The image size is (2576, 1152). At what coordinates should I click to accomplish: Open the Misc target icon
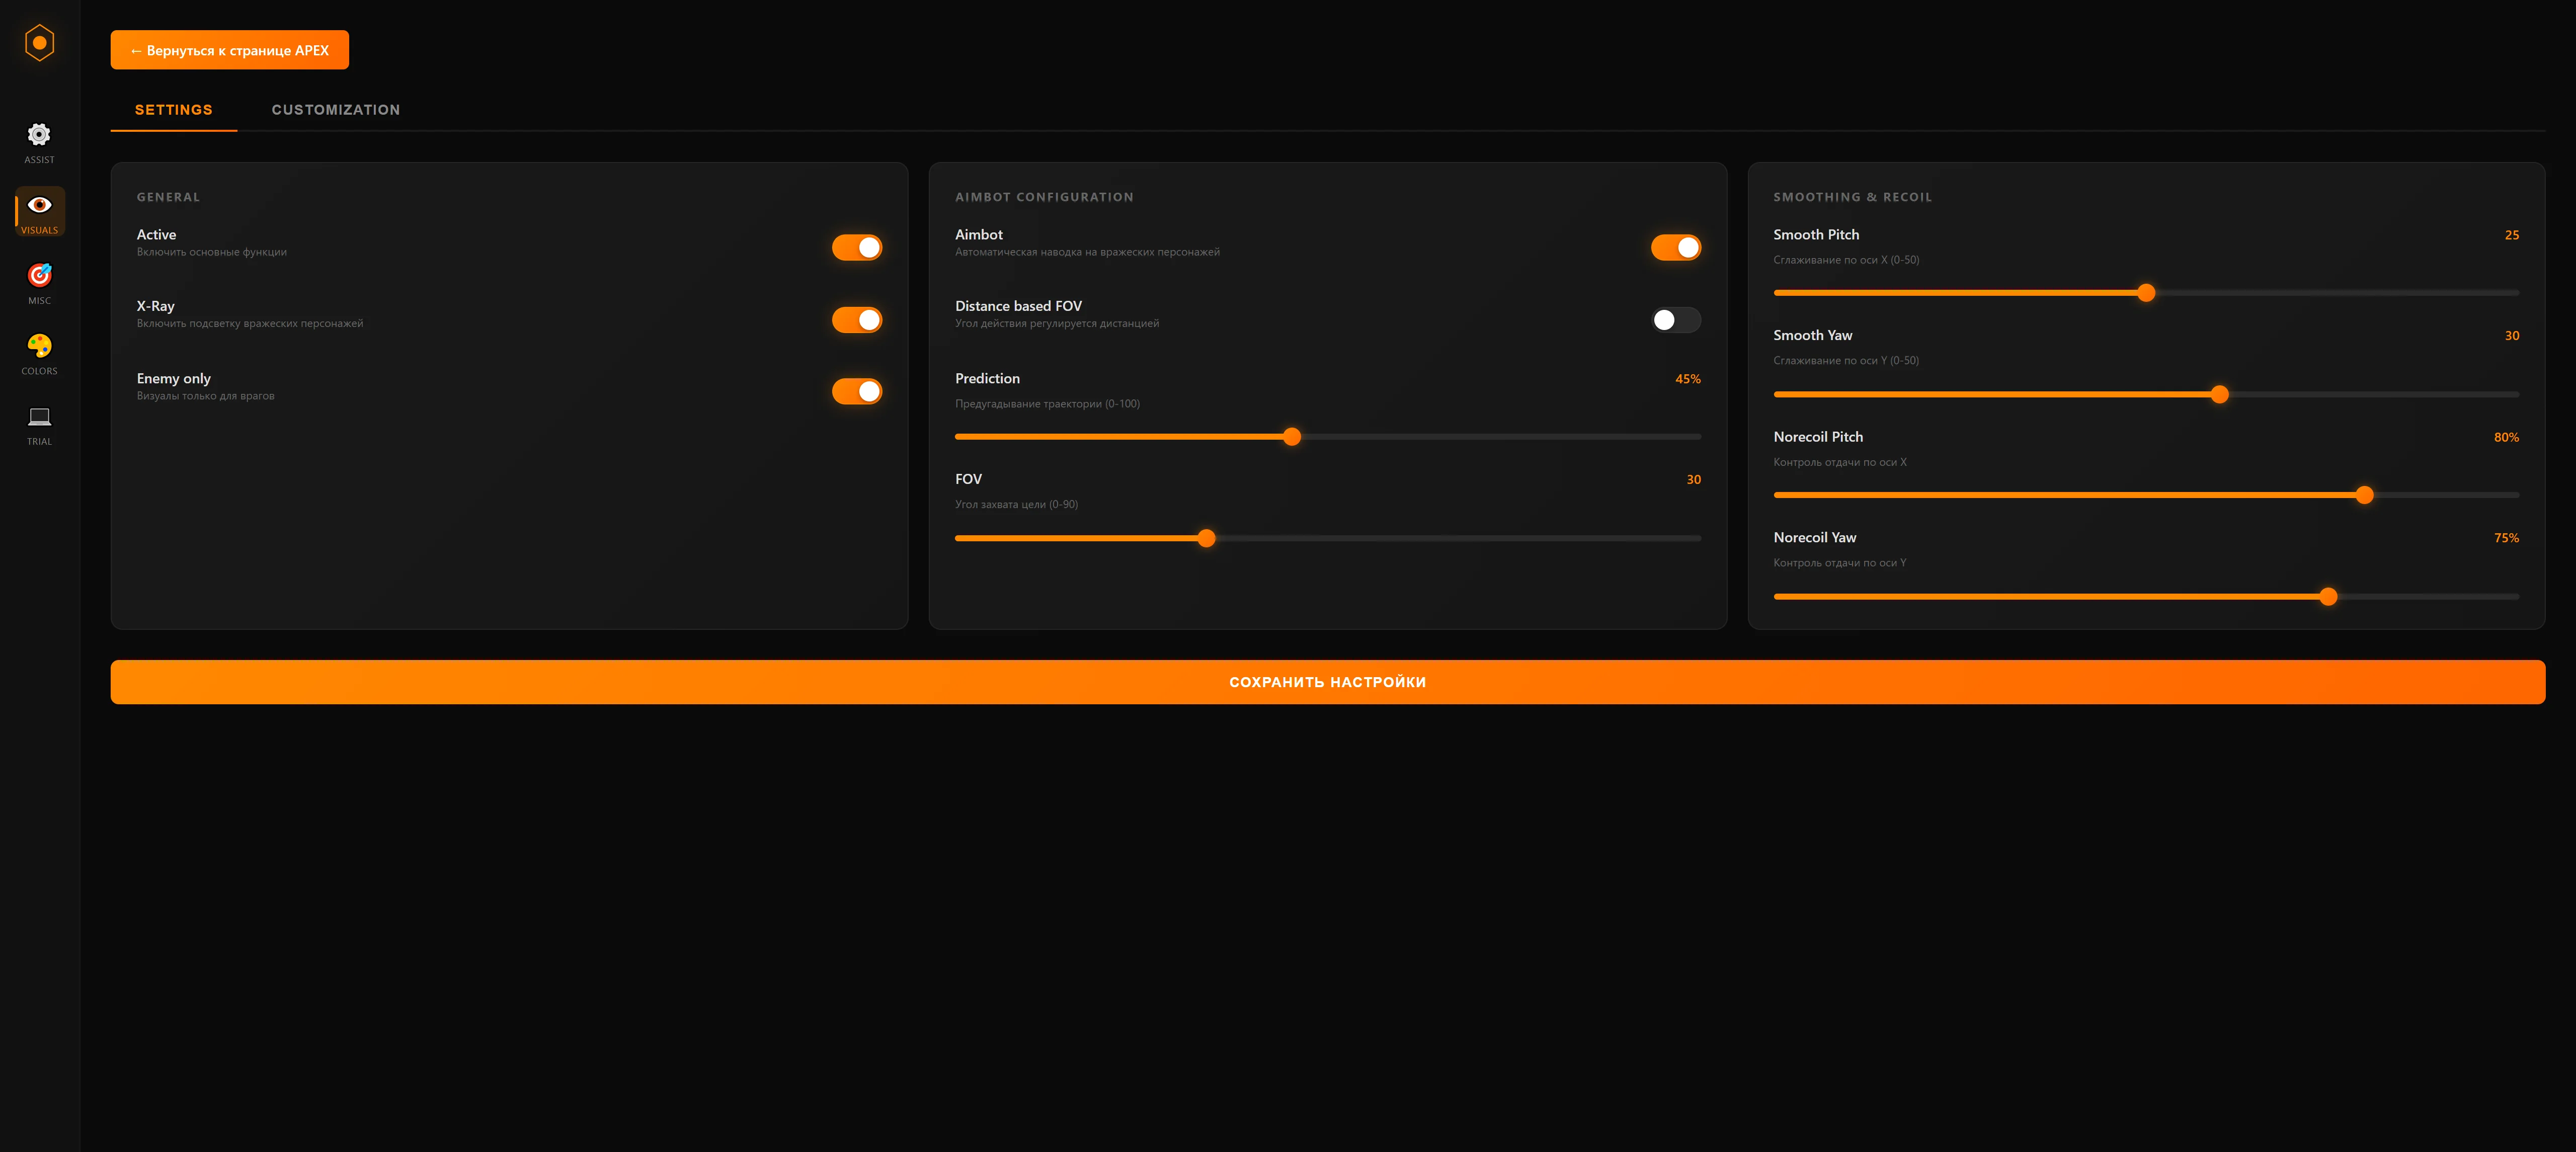pos(39,275)
